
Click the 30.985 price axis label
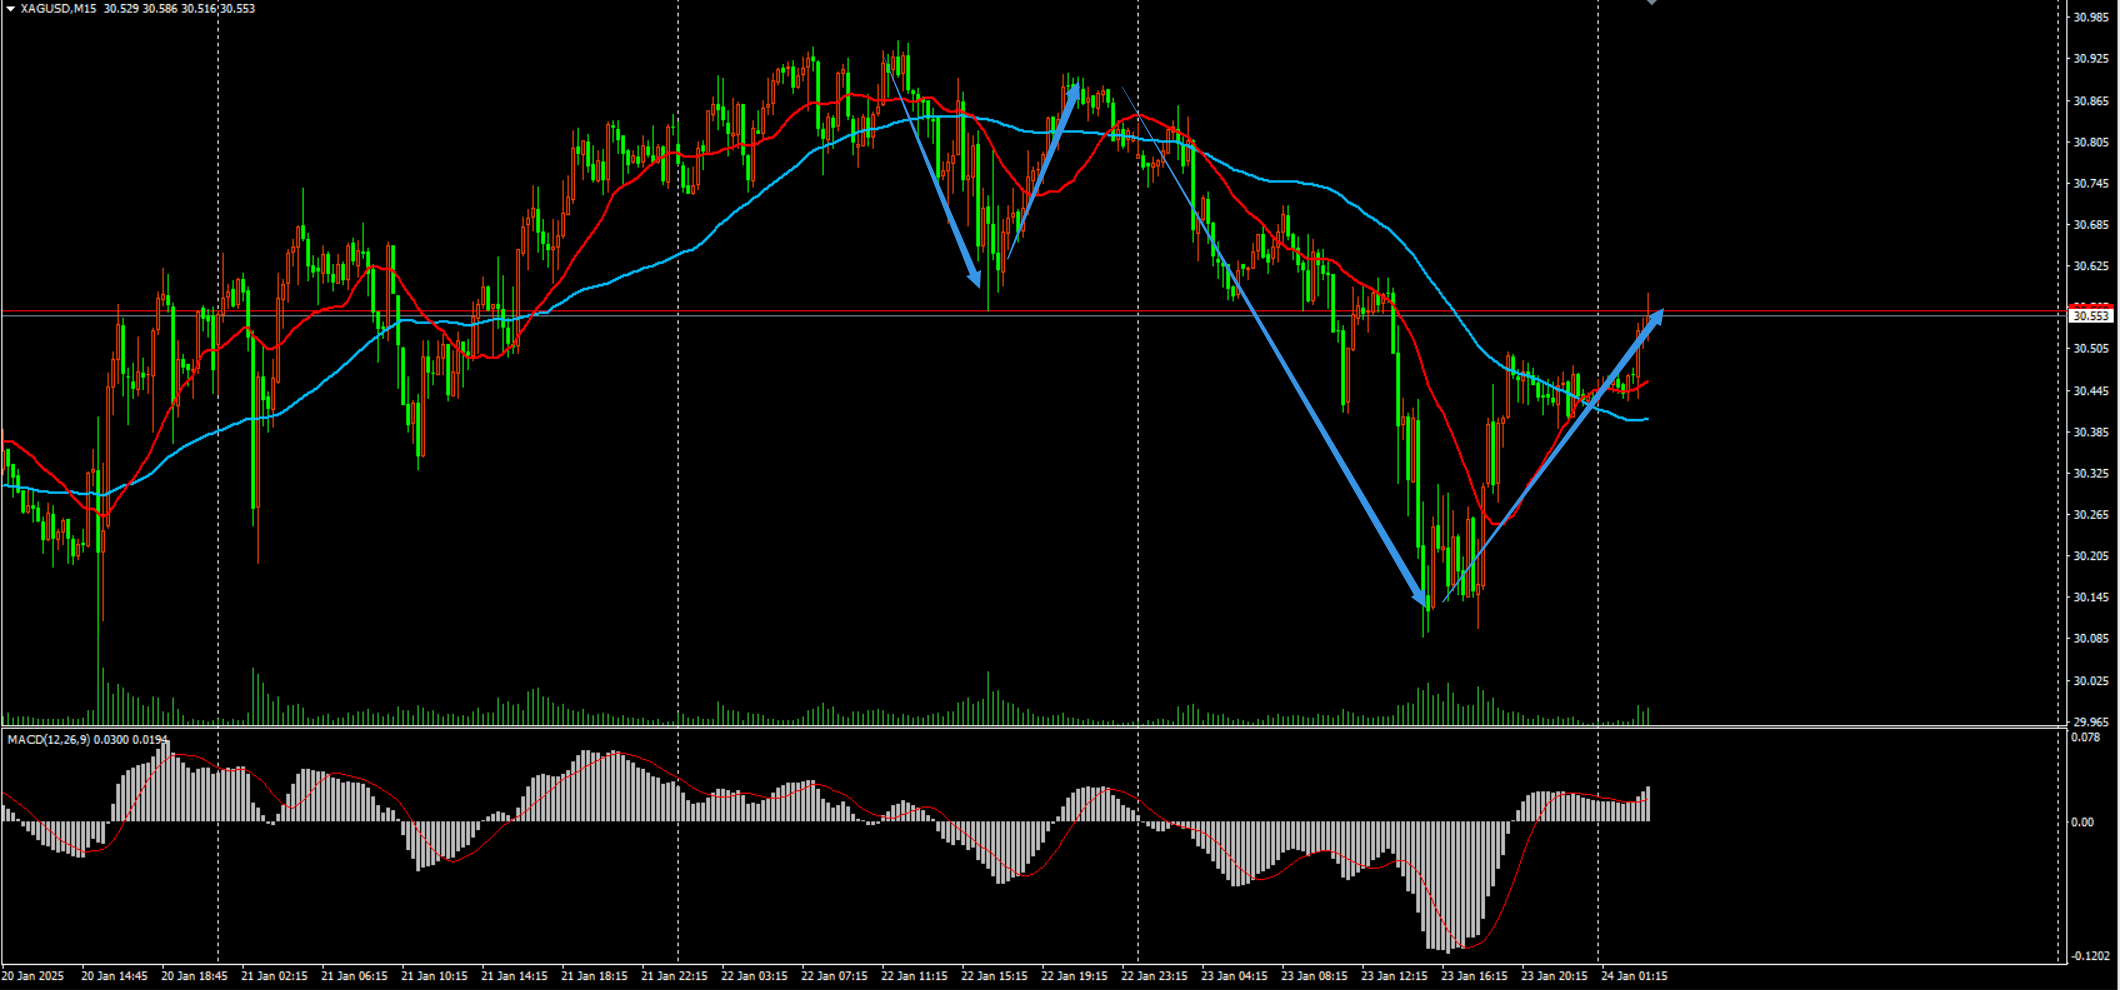coord(2090,17)
